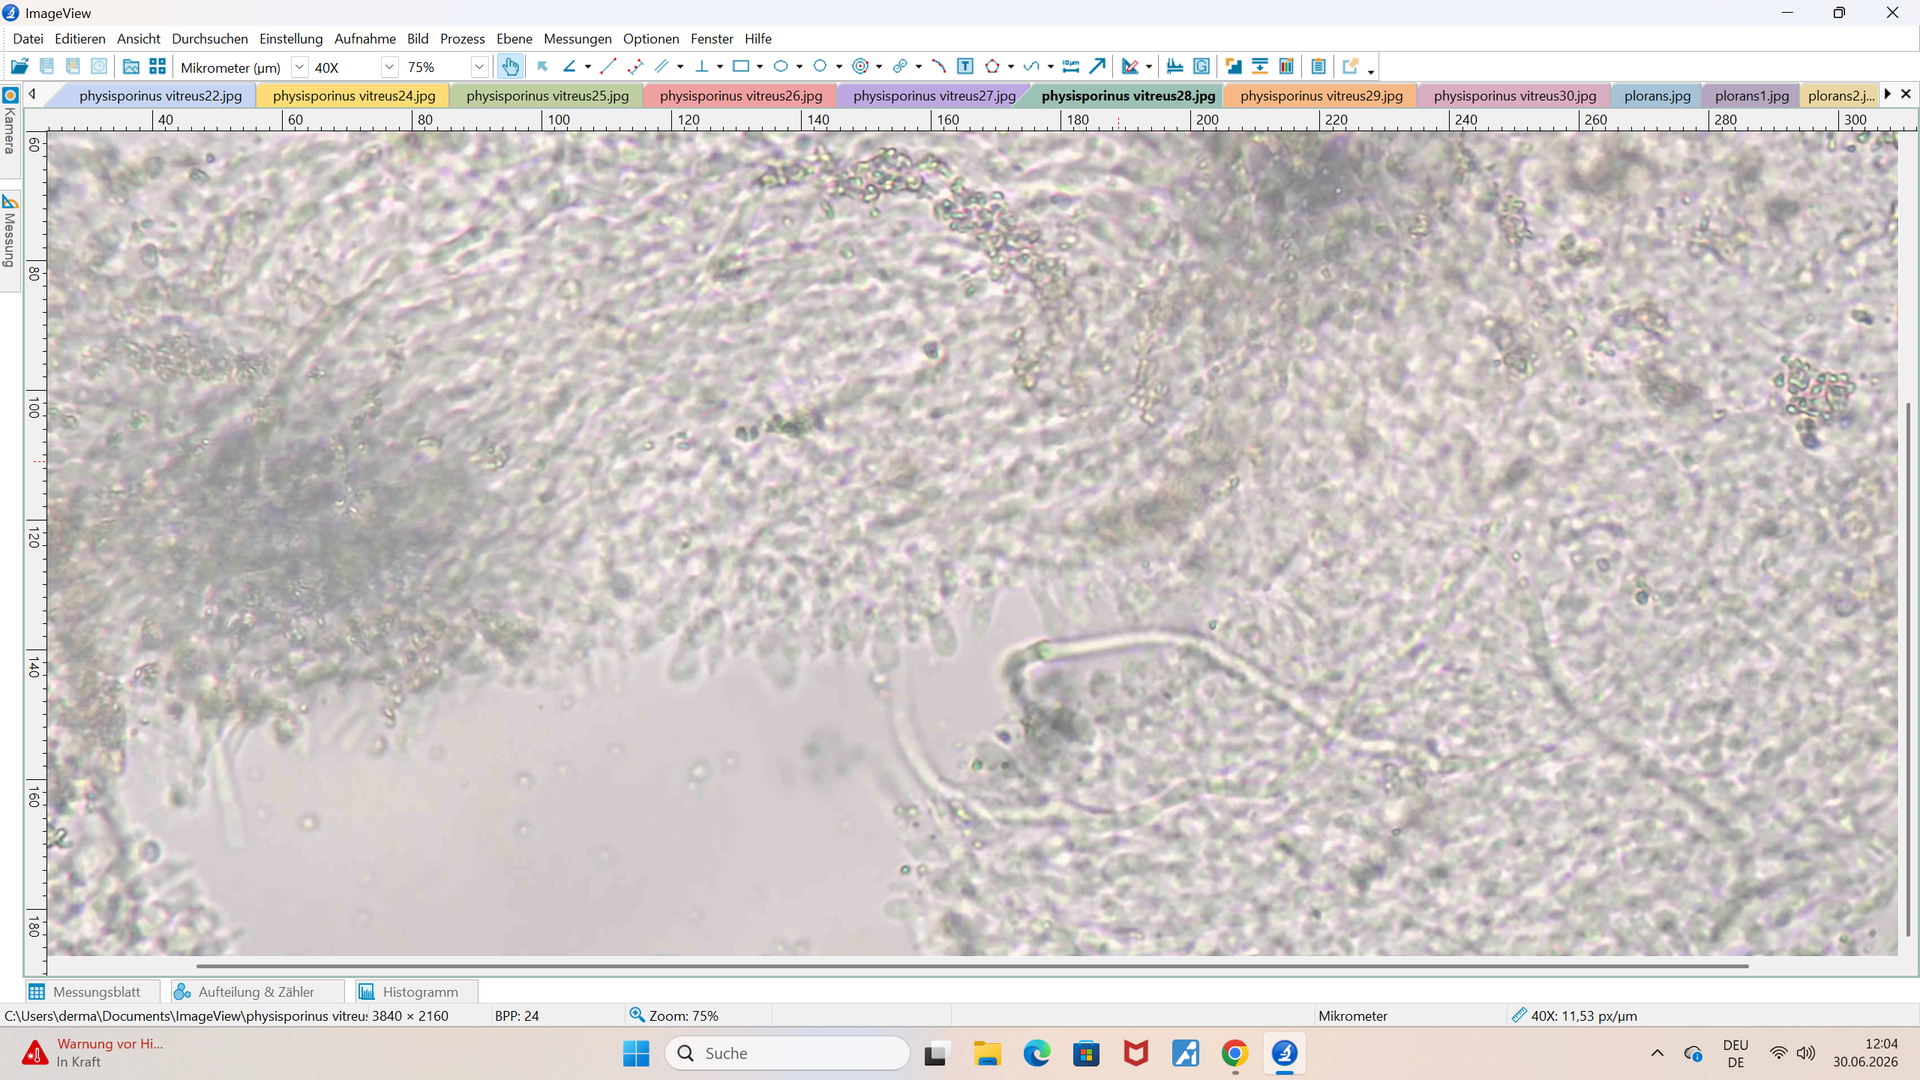
Task: Select the arrow annotation tool
Action: (x=1097, y=67)
